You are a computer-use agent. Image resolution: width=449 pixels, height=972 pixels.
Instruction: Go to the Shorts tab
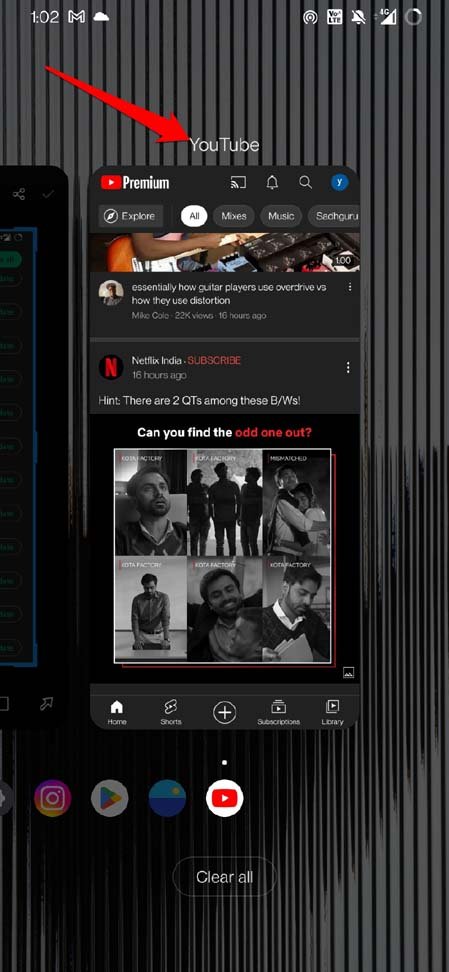click(171, 712)
